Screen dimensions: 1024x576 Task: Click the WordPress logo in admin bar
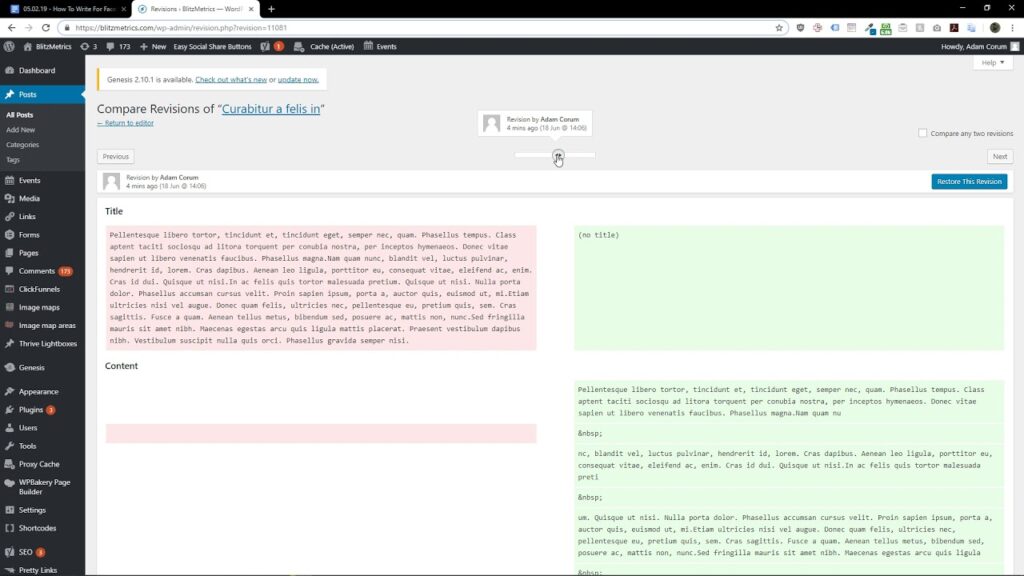[9, 46]
